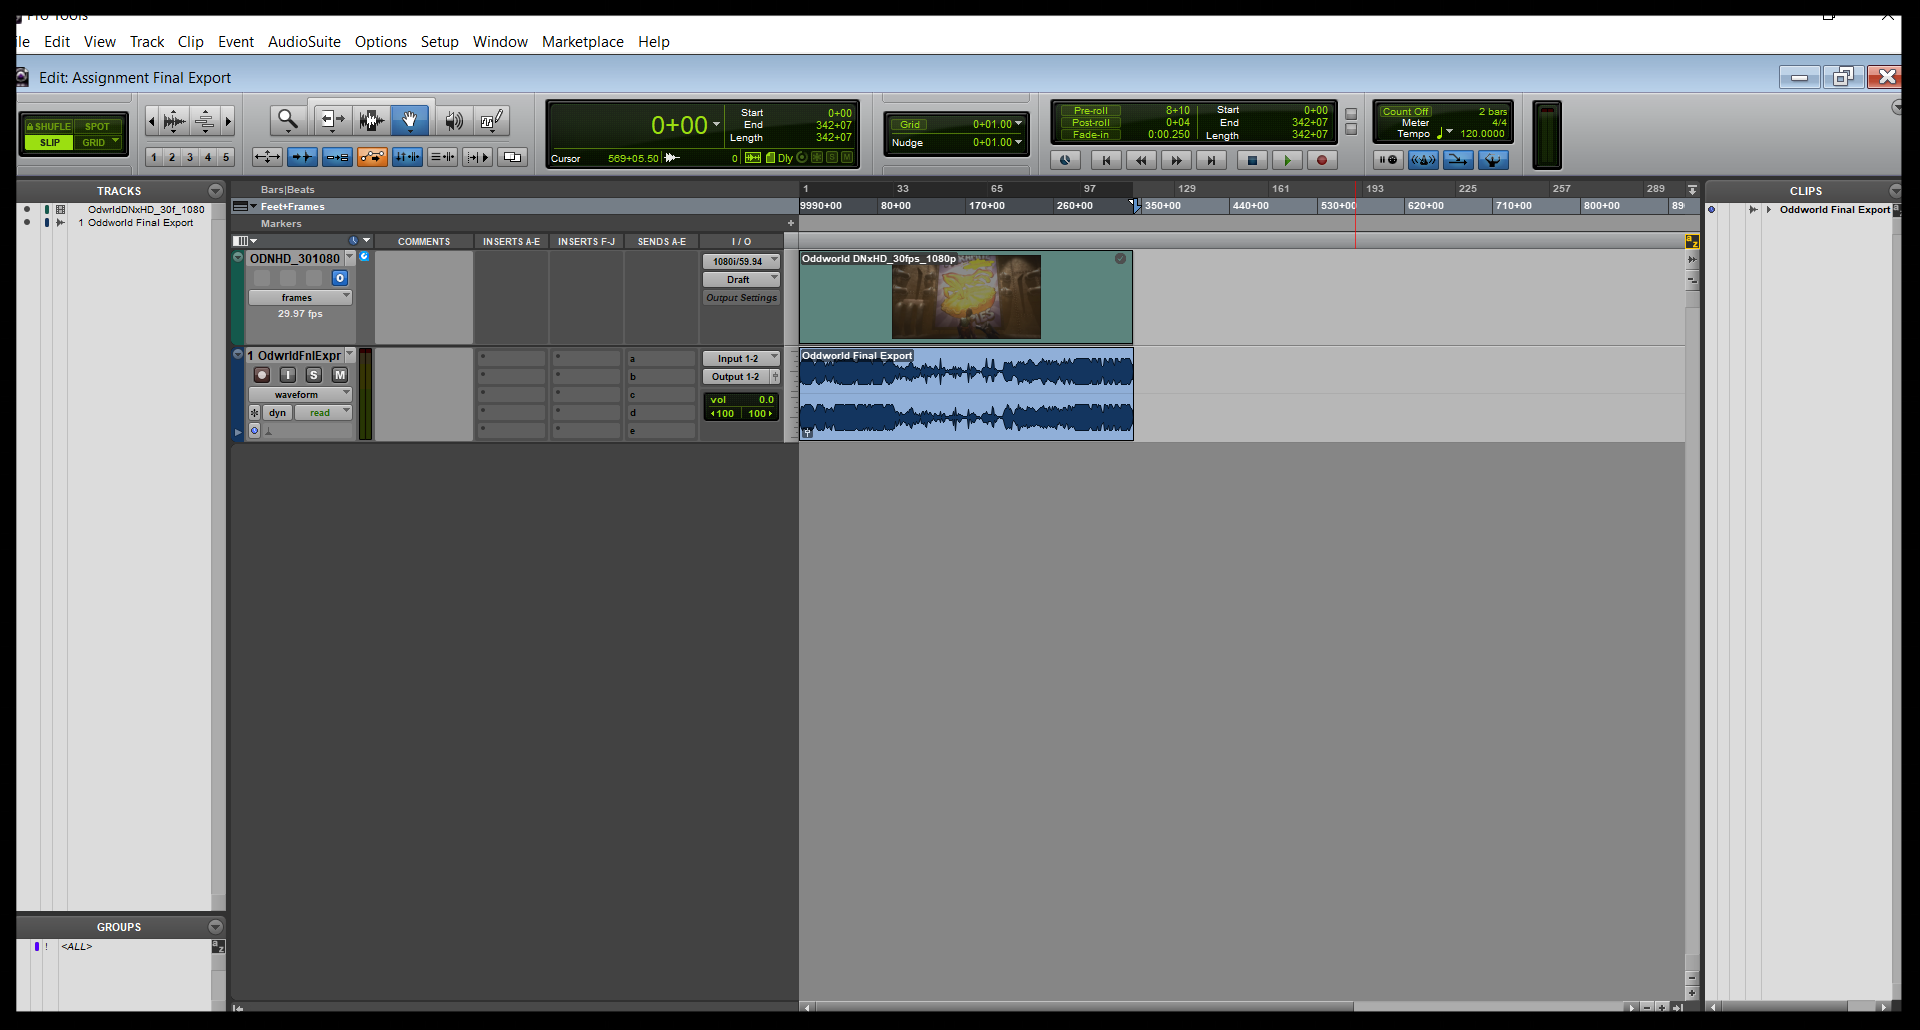1920x1030 pixels.
Task: Open the waveform track view selector
Action: (300, 395)
